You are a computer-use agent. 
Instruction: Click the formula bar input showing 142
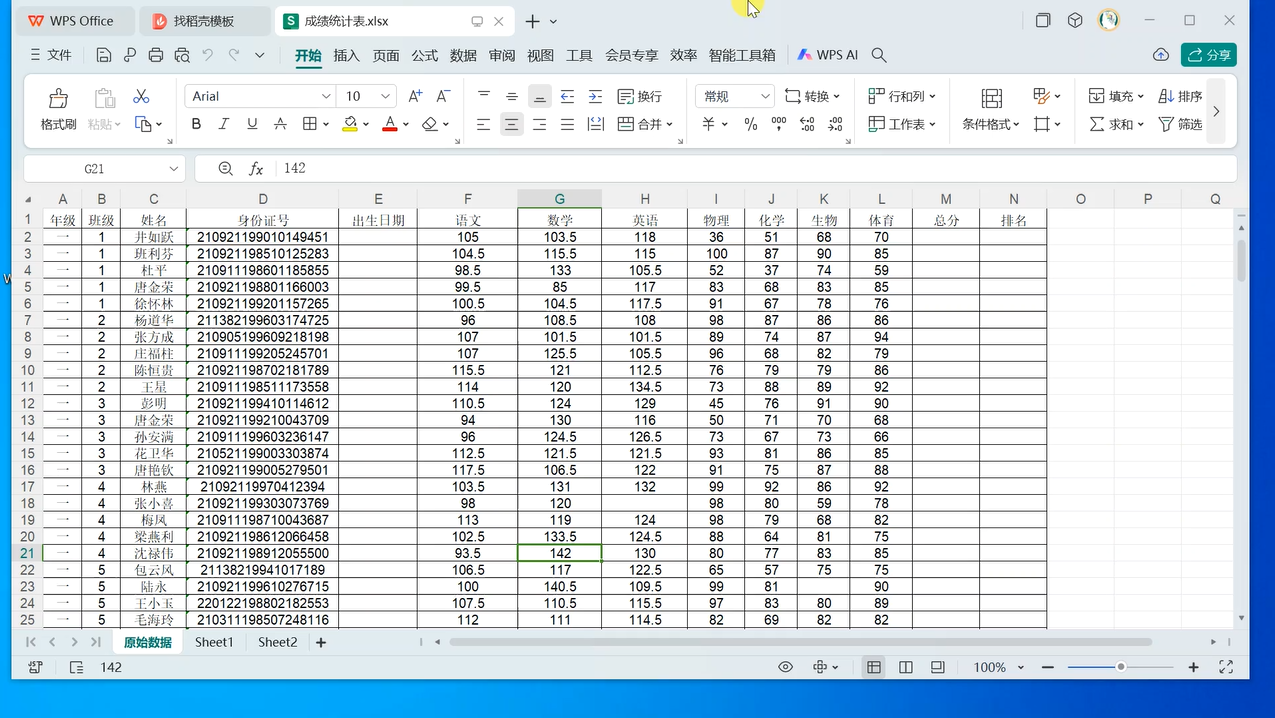(x=700, y=169)
